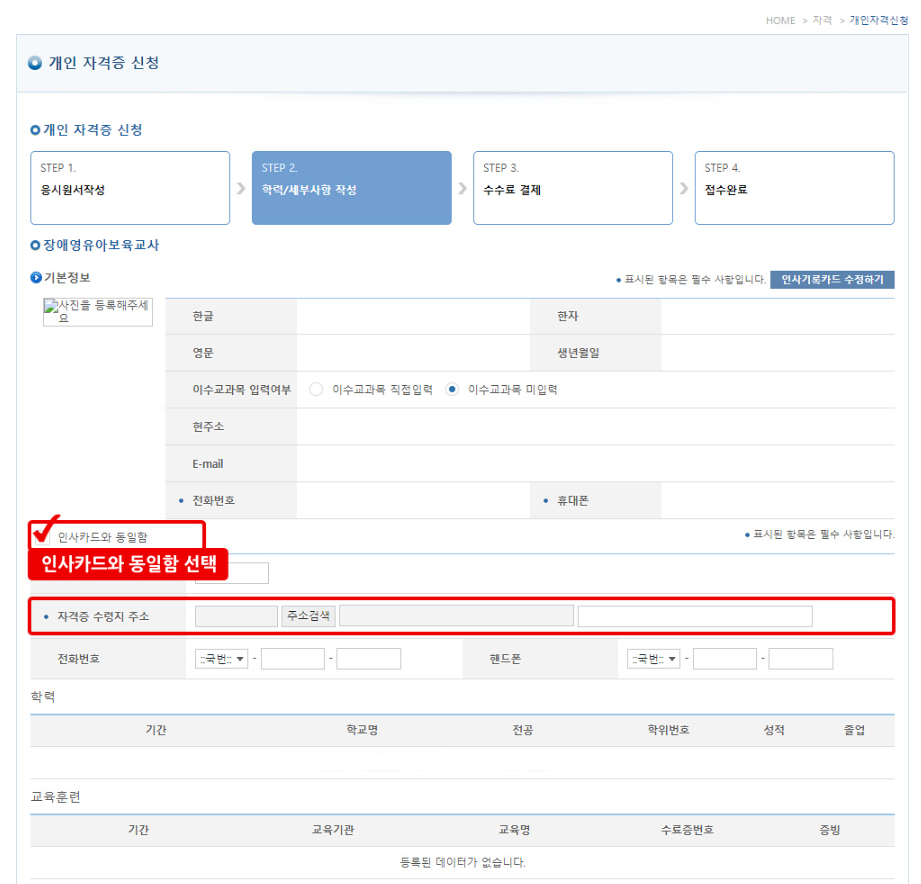Viewport: 921px width, 884px height.
Task: Open the 핸드폰 국번 dropdown
Action: pyautogui.click(x=653, y=659)
